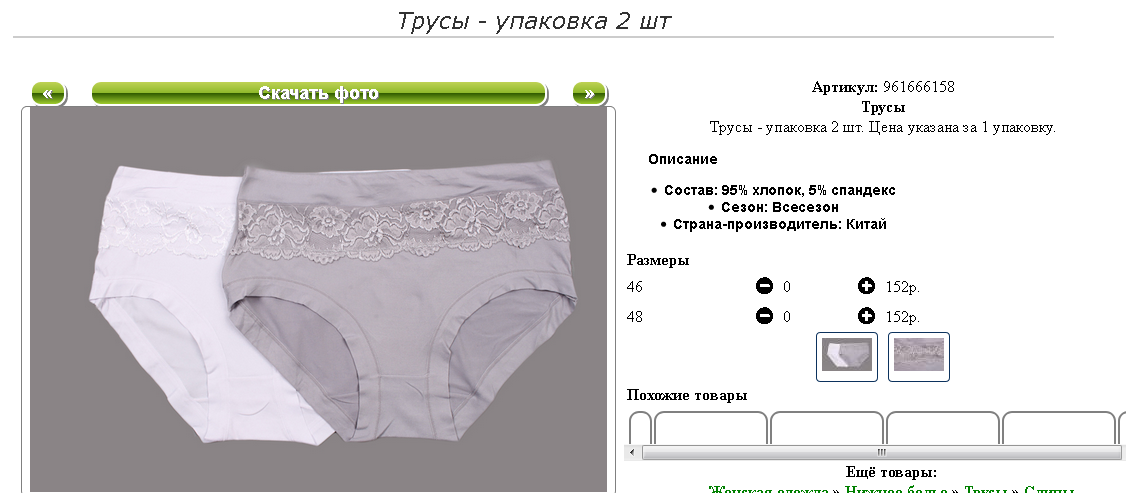Go to previous photo with « button
Screen dimensions: 1126x493
[x=48, y=94]
